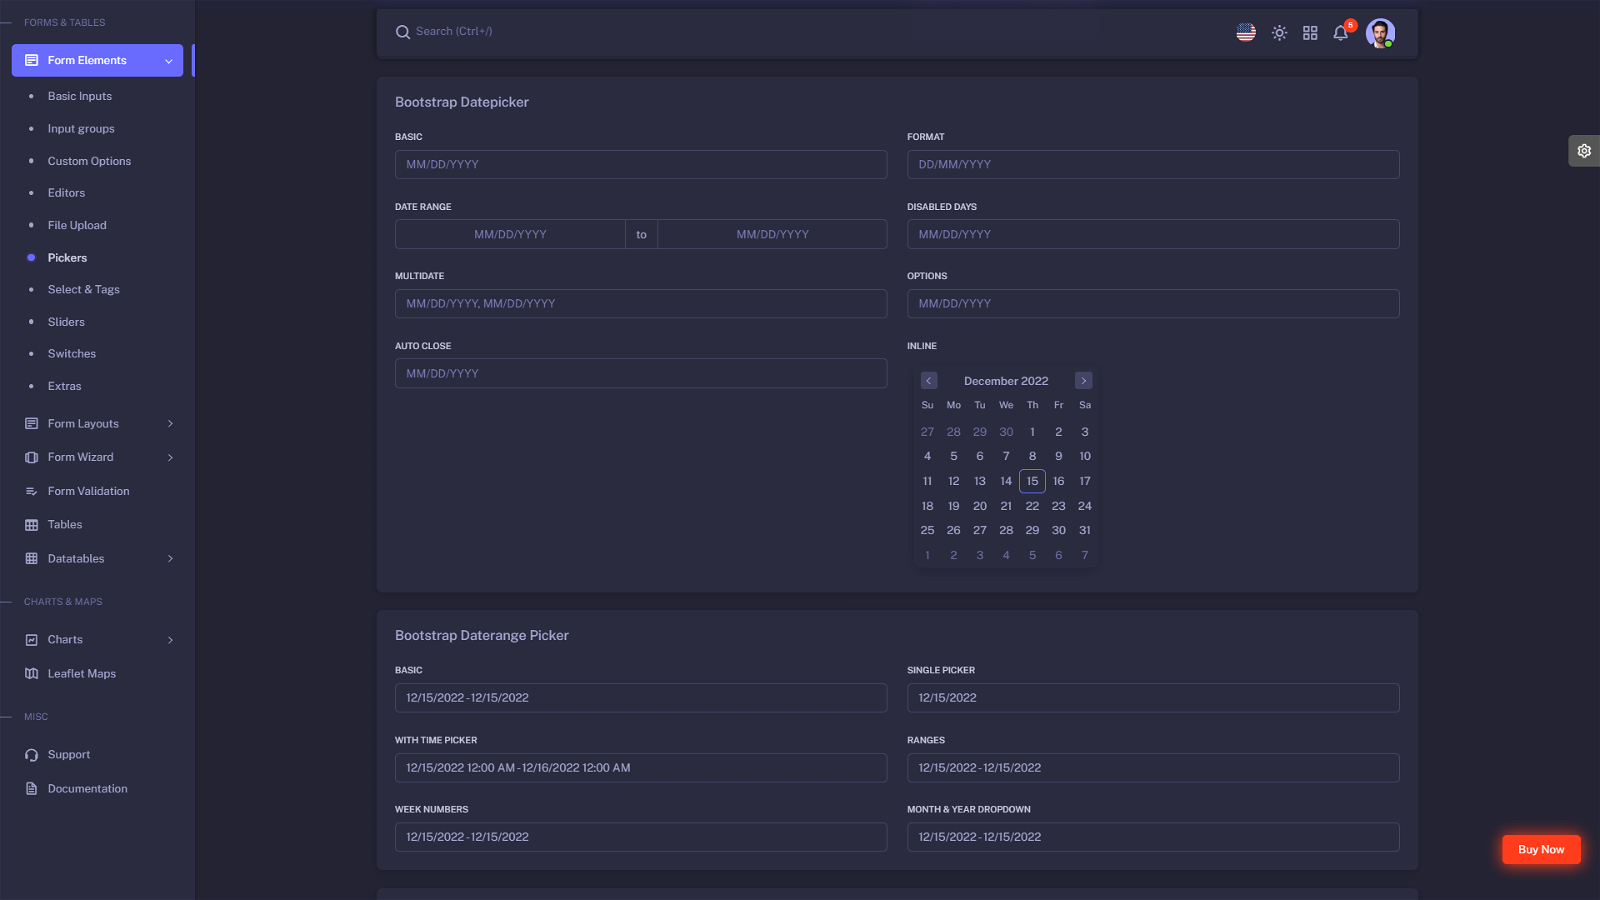The width and height of the screenshot is (1600, 900).
Task: Open notifications bell
Action: 1341,33
